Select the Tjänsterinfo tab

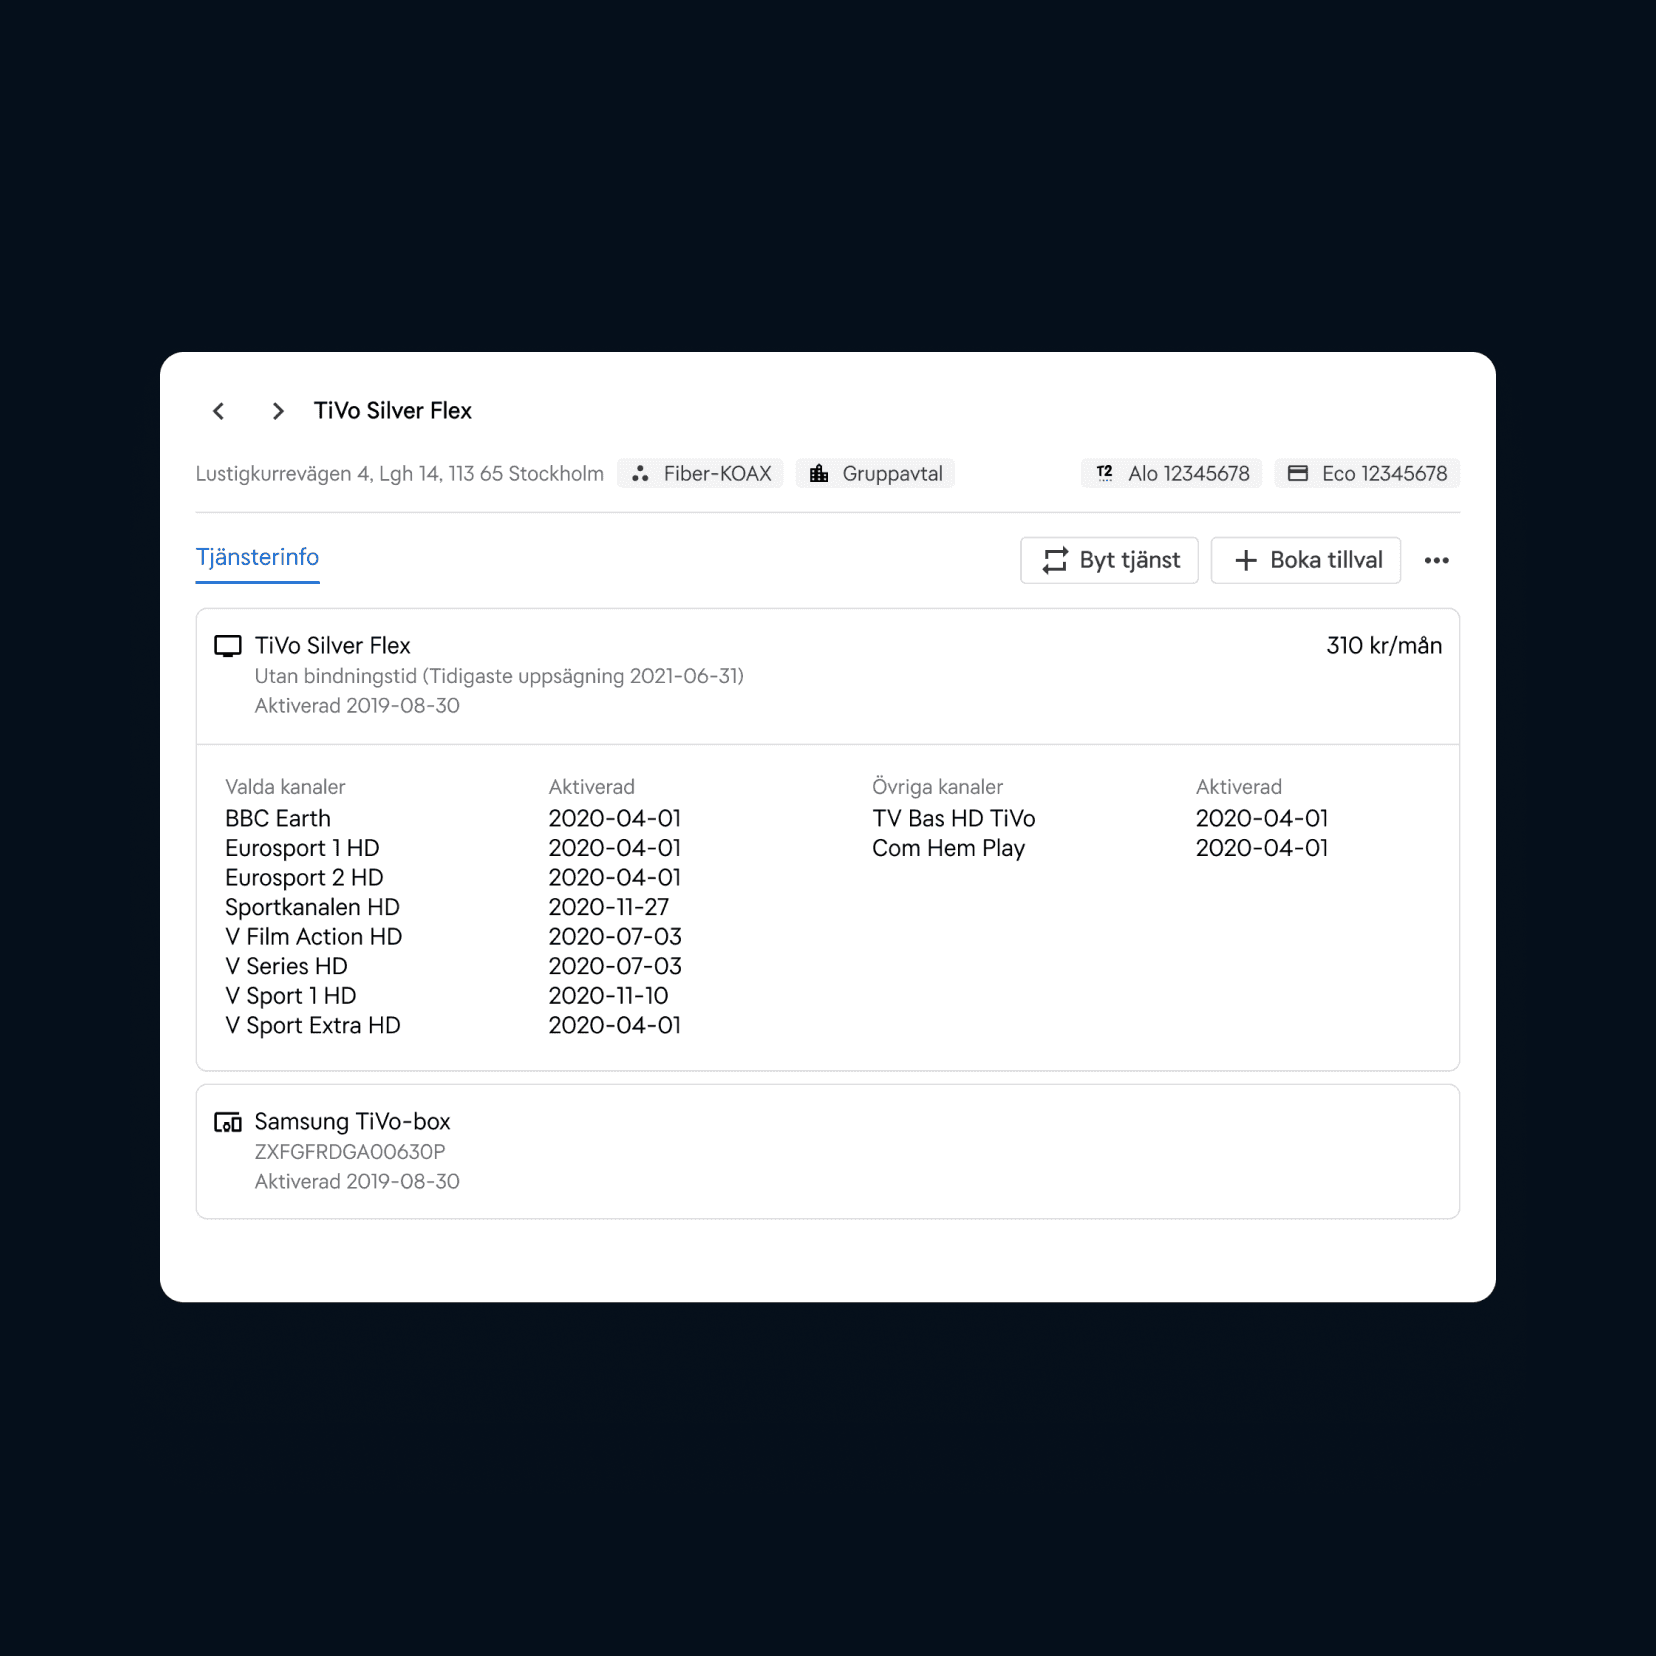(x=258, y=558)
